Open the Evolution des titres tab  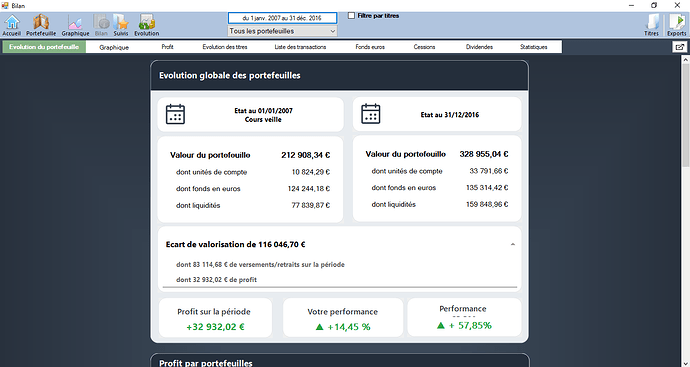pyautogui.click(x=225, y=47)
